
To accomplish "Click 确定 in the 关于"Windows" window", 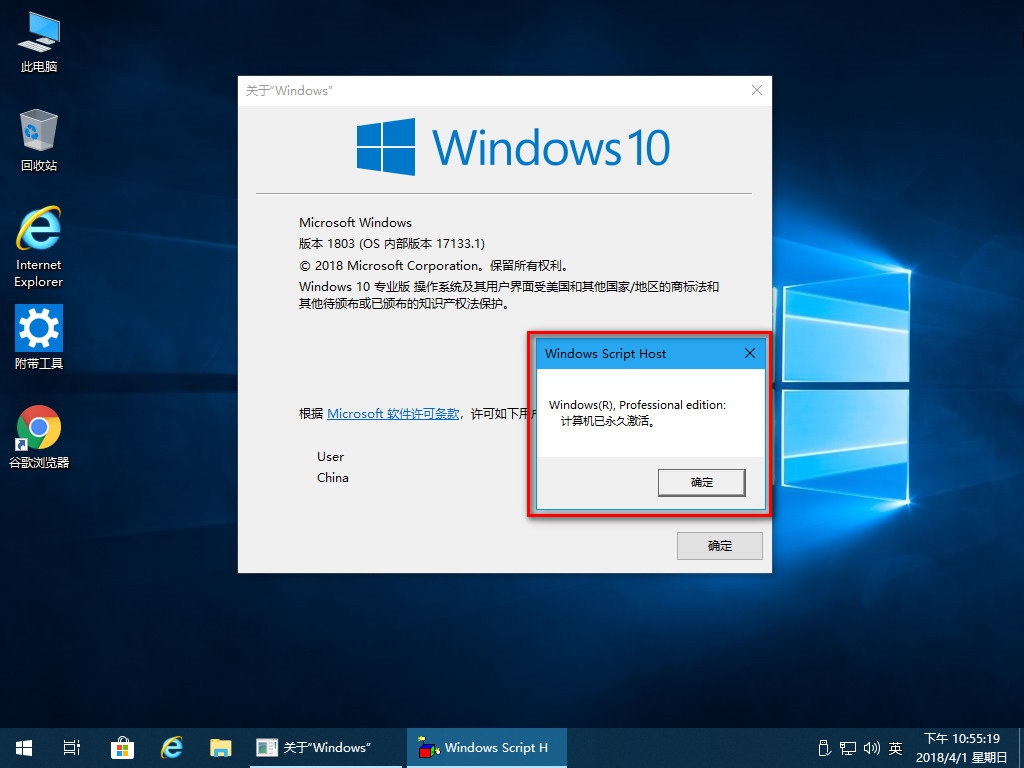I will pyautogui.click(x=720, y=546).
